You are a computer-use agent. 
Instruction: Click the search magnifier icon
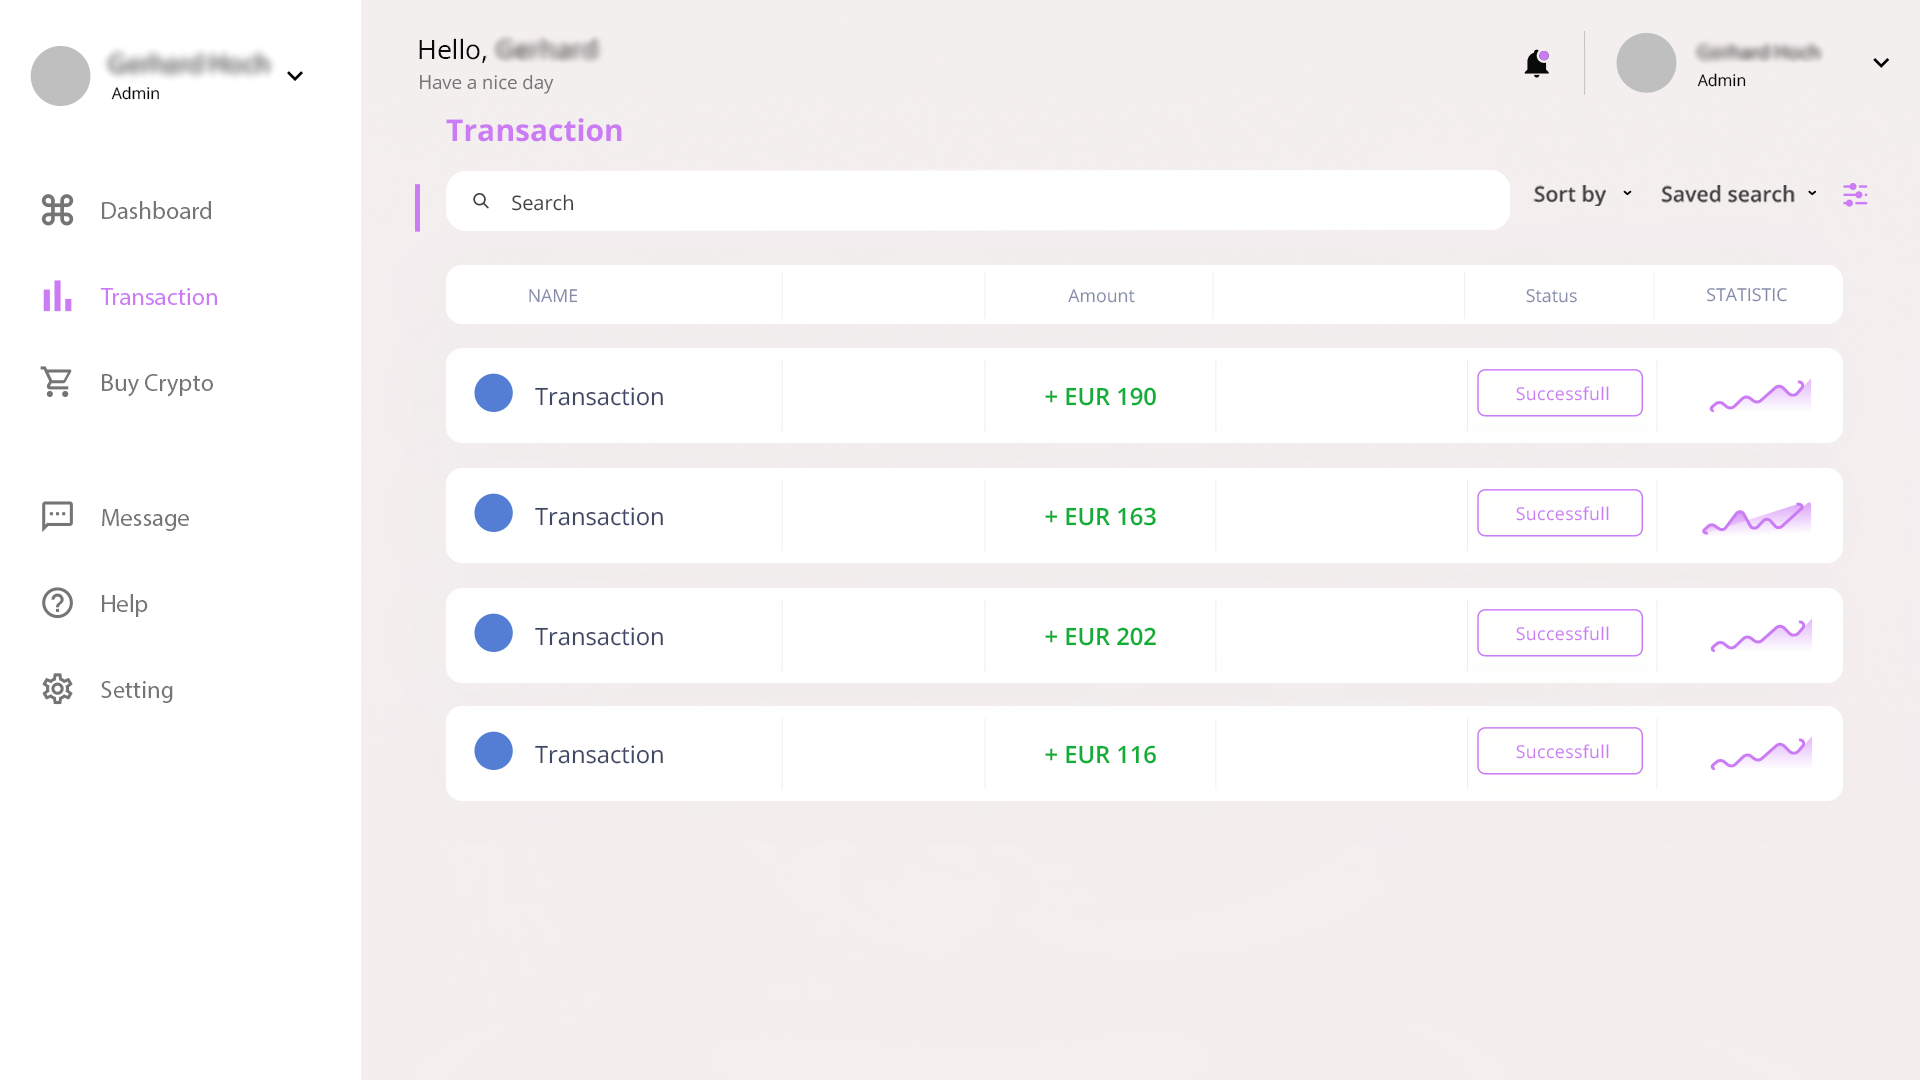481,201
